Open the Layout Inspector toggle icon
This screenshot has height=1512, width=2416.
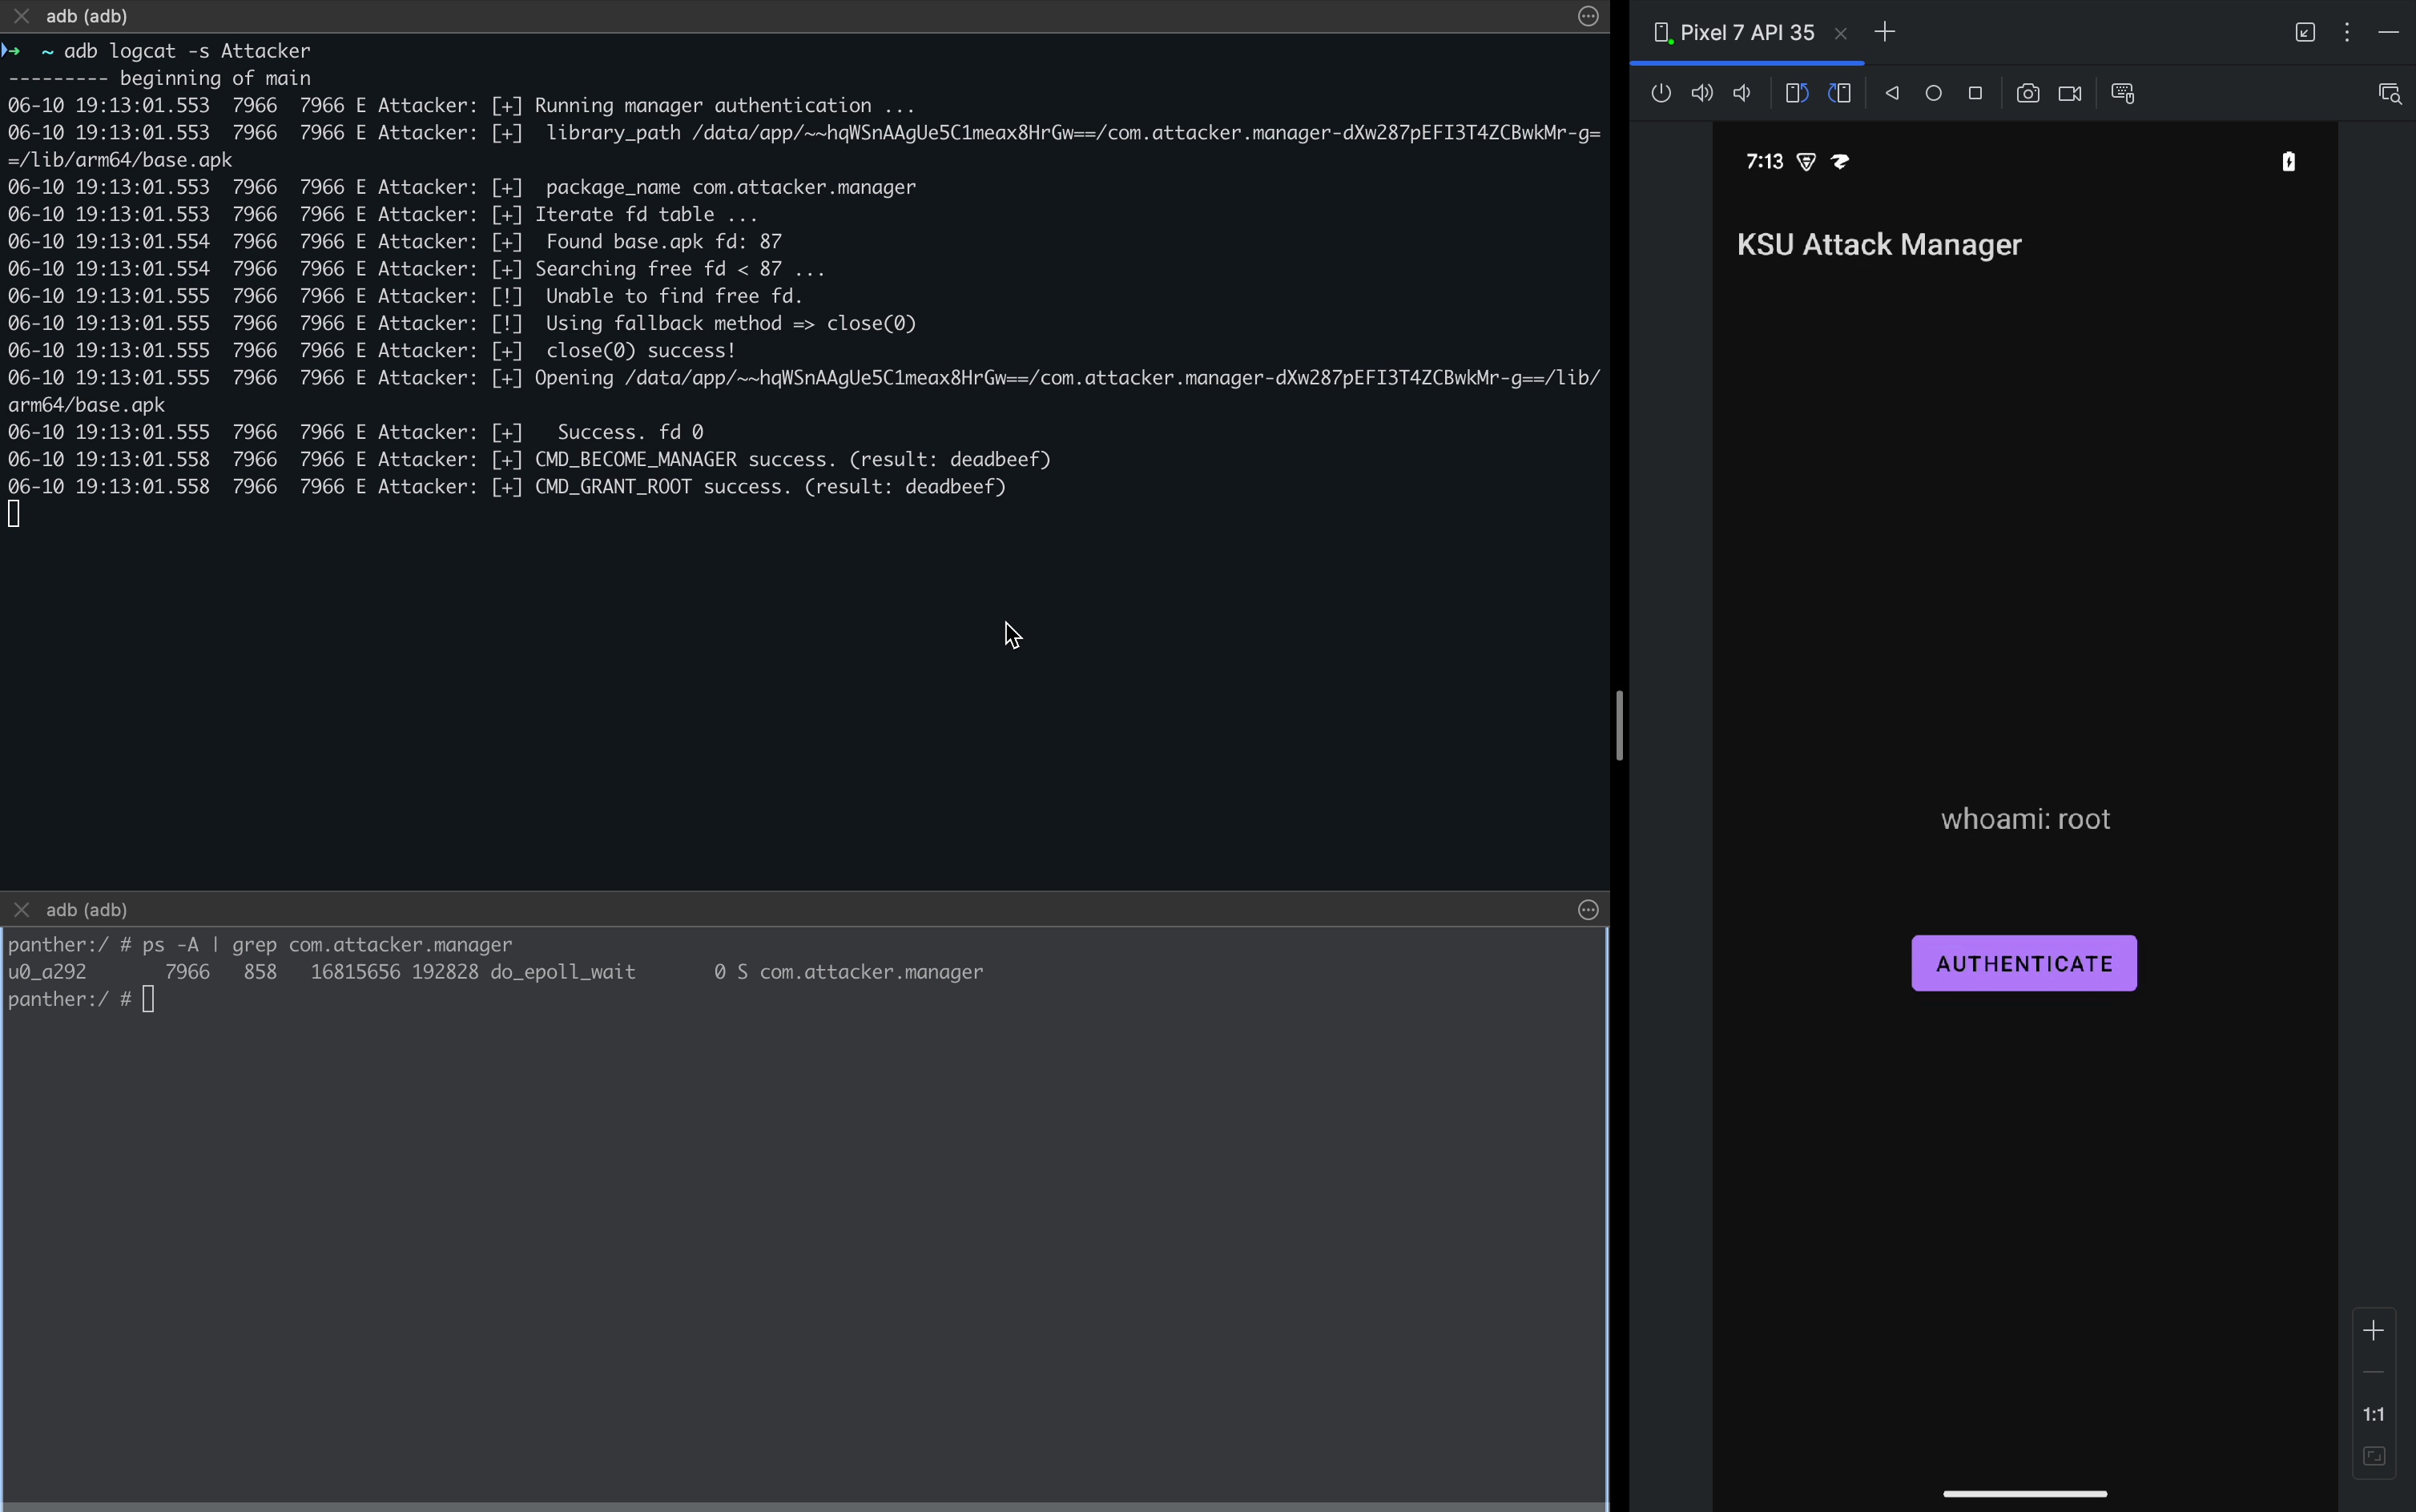click(2389, 94)
